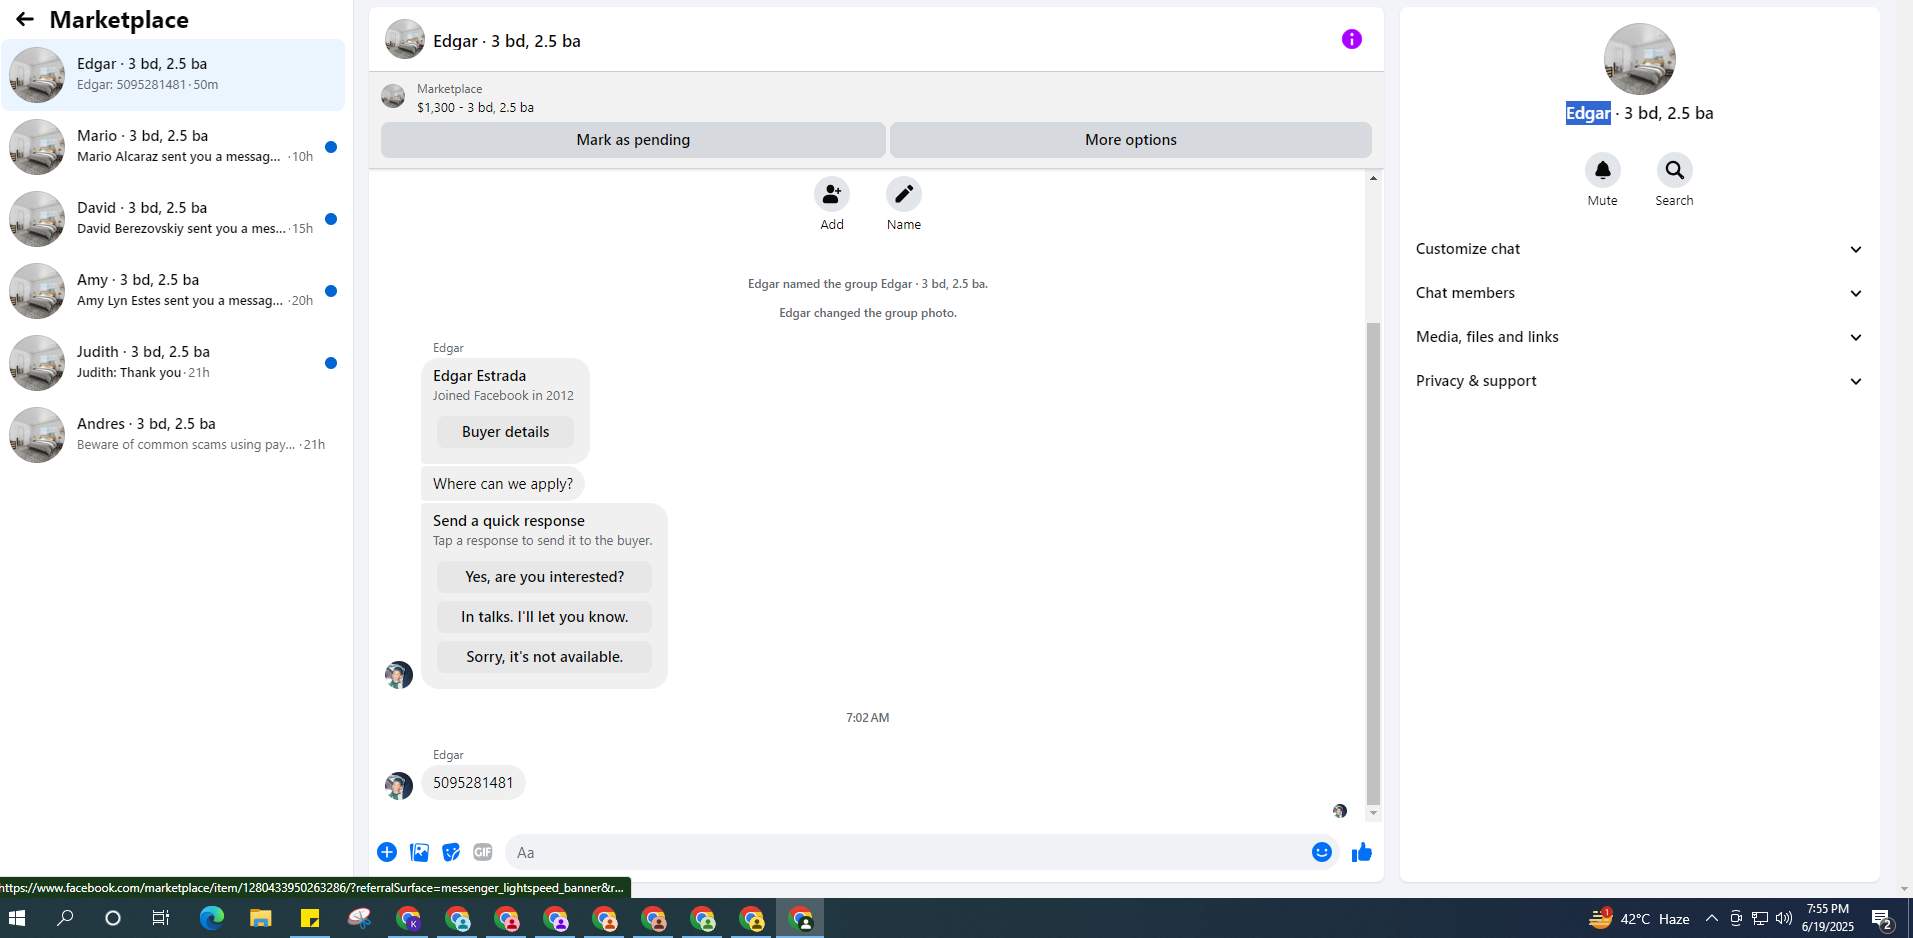
Task: Expand the Chat members section
Action: (x=1639, y=293)
